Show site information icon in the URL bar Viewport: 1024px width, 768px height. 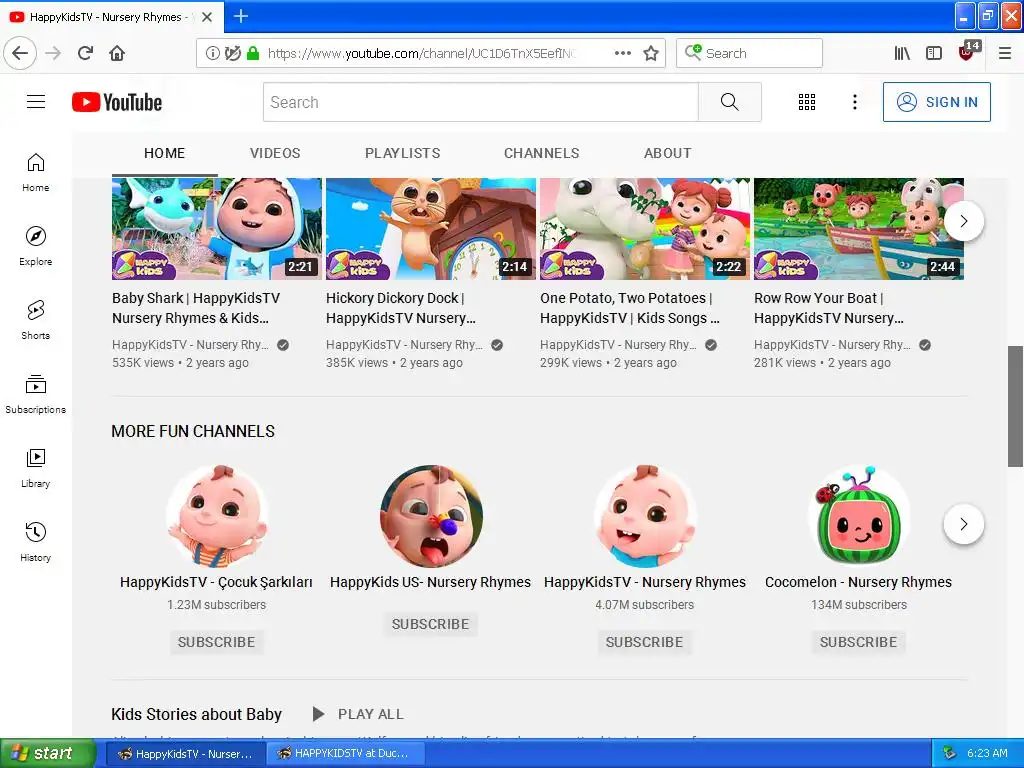pos(212,53)
